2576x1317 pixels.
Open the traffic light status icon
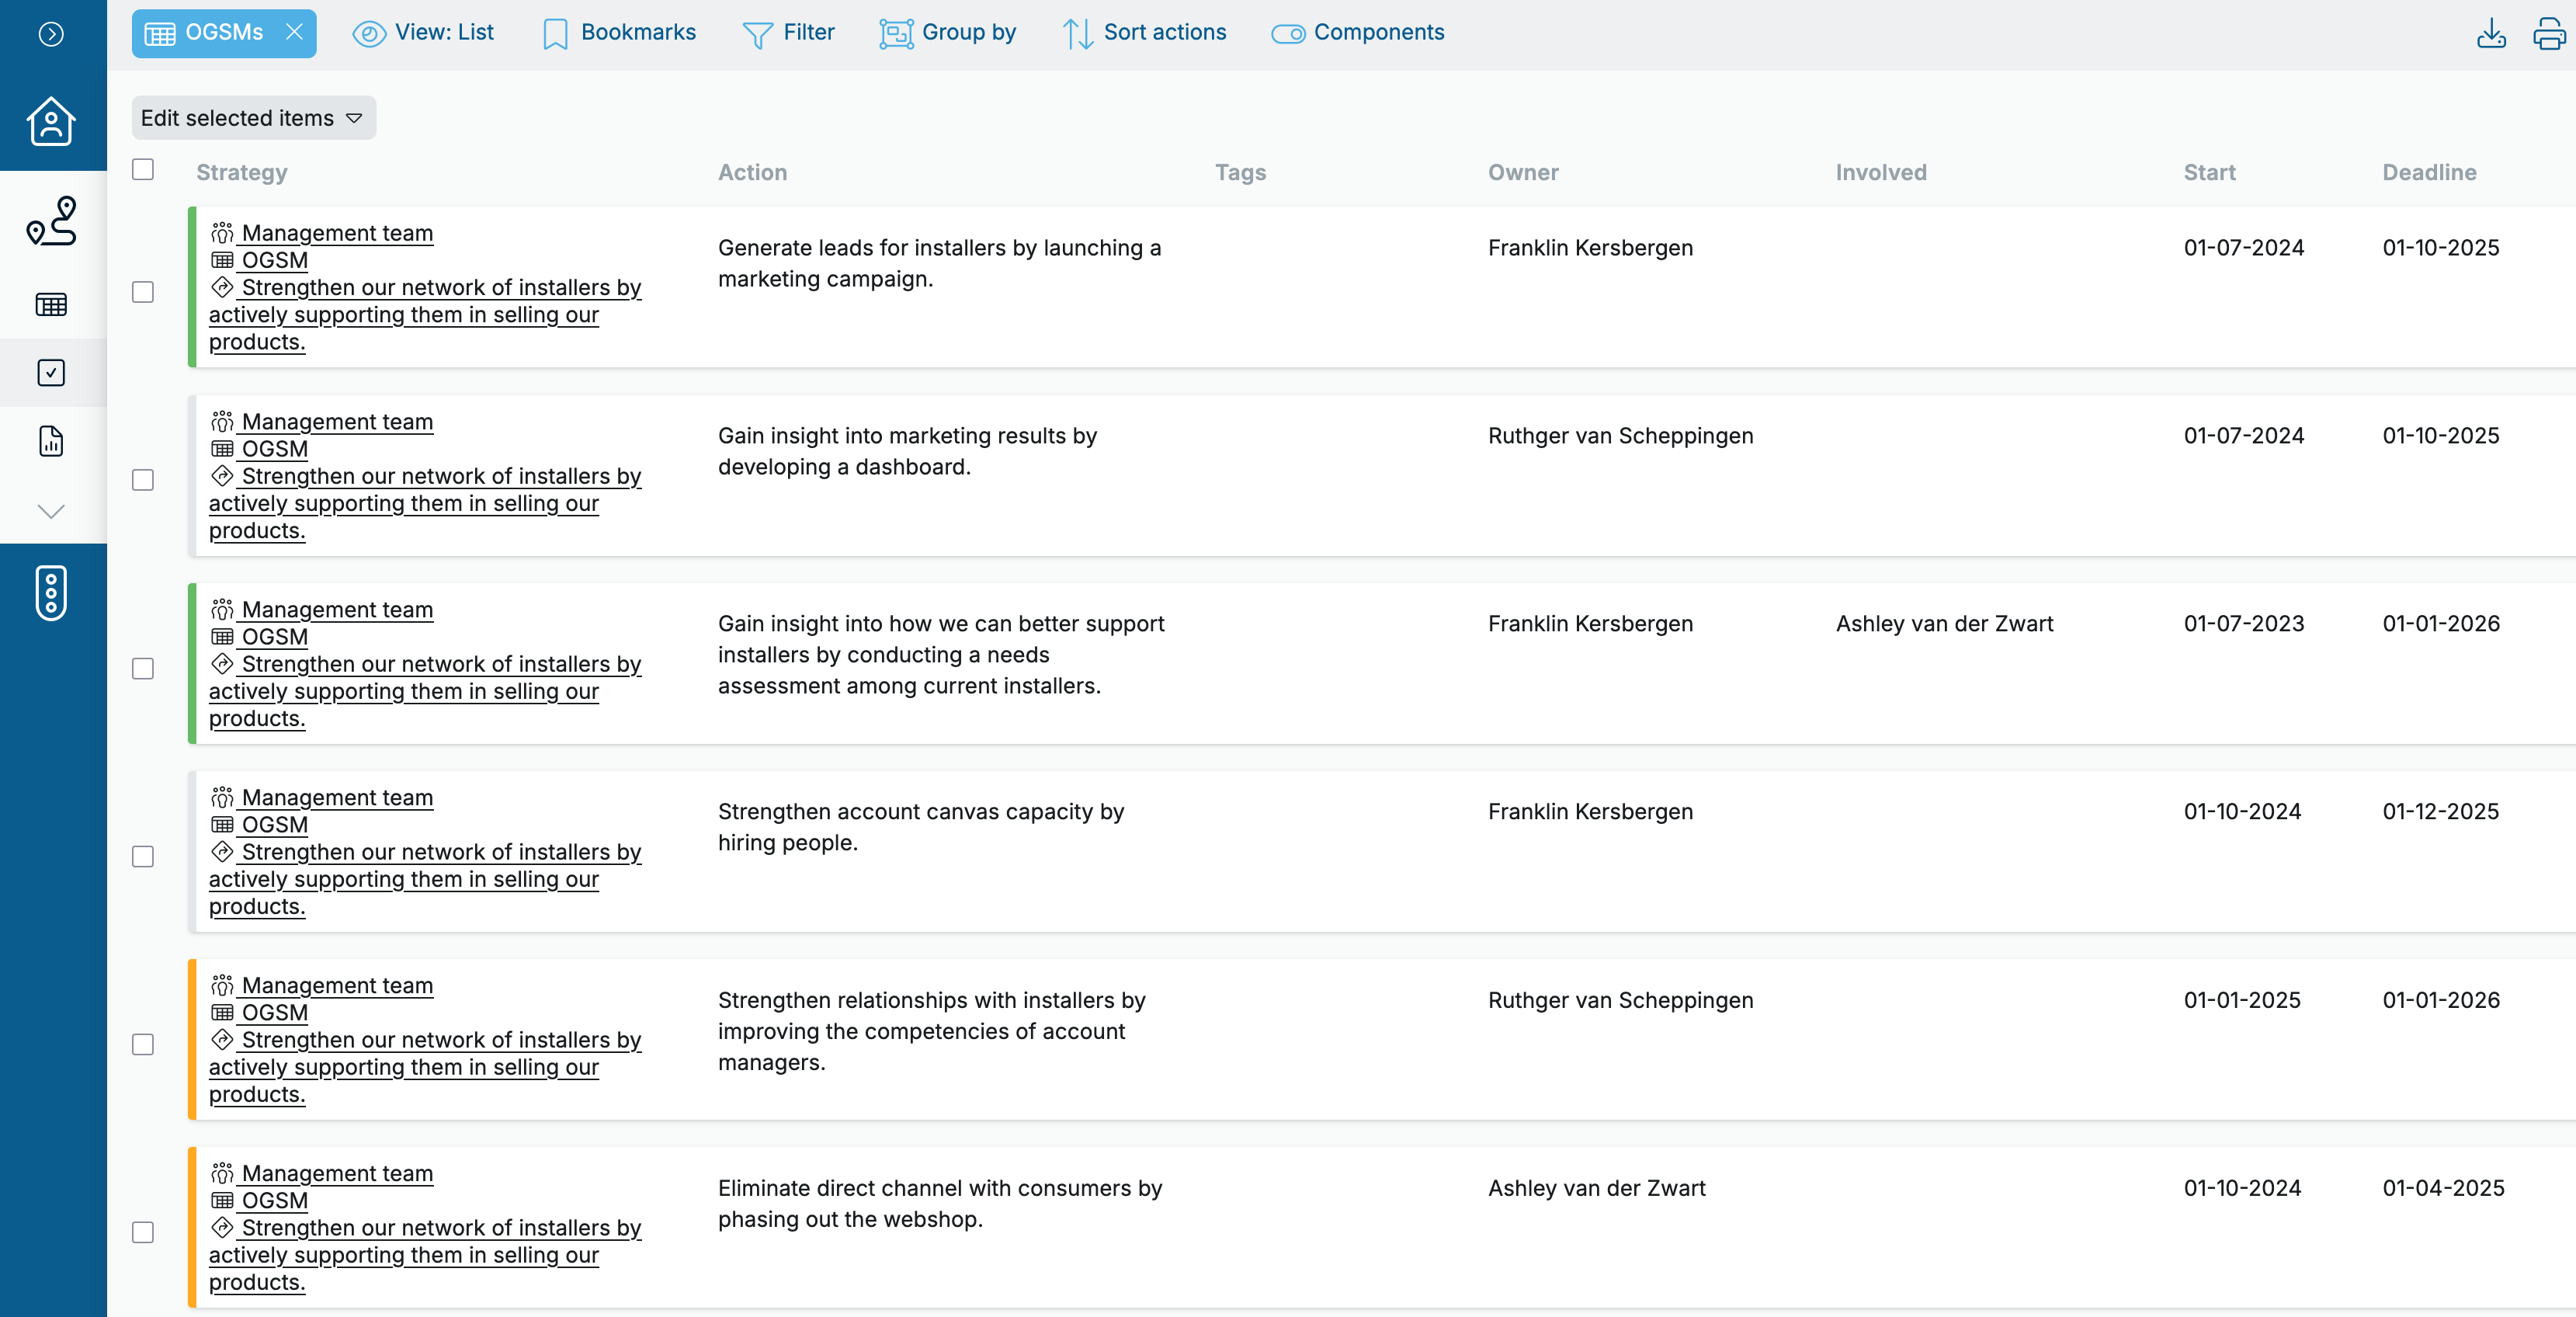point(51,593)
